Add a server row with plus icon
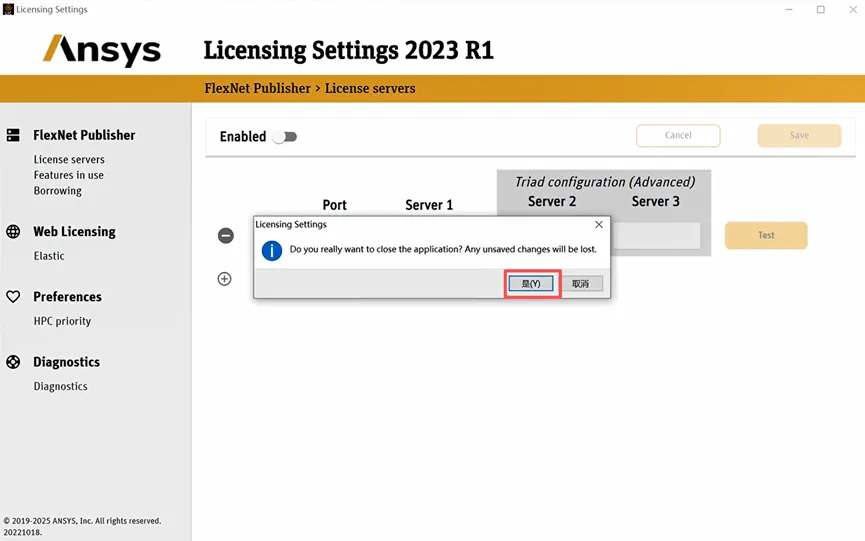This screenshot has width=865, height=541. (225, 278)
